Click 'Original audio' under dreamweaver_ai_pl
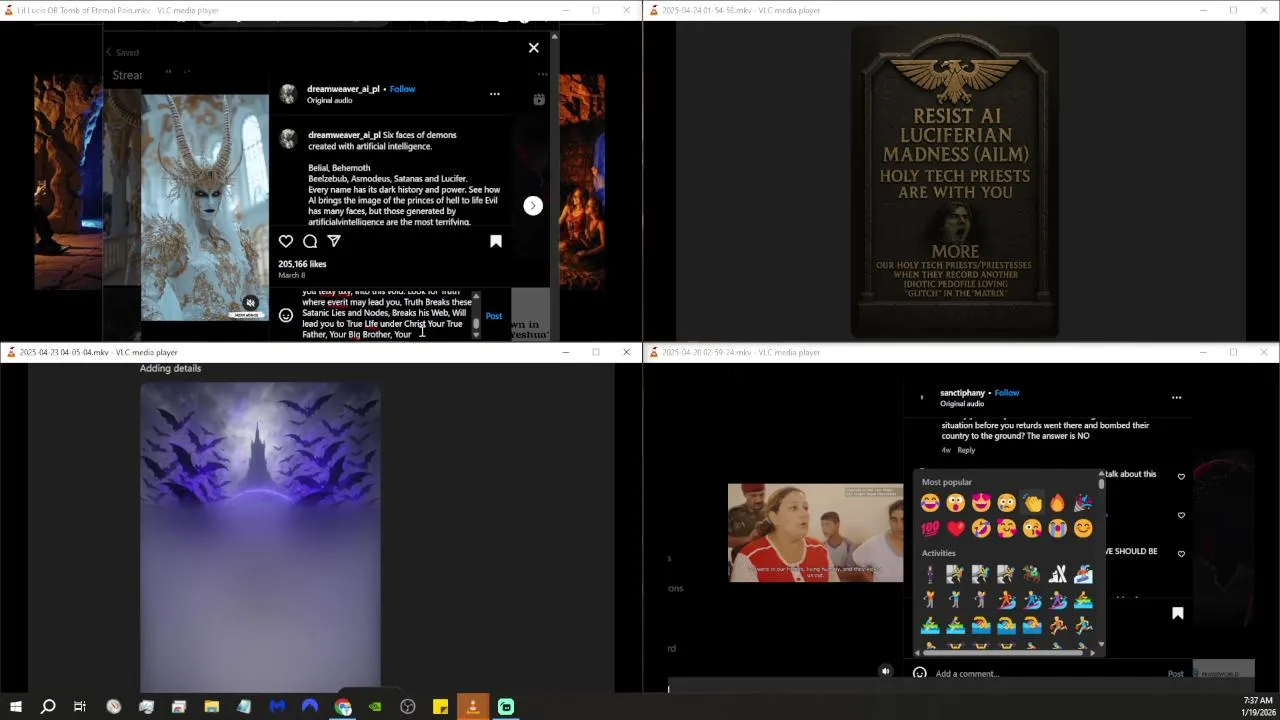 pos(329,100)
